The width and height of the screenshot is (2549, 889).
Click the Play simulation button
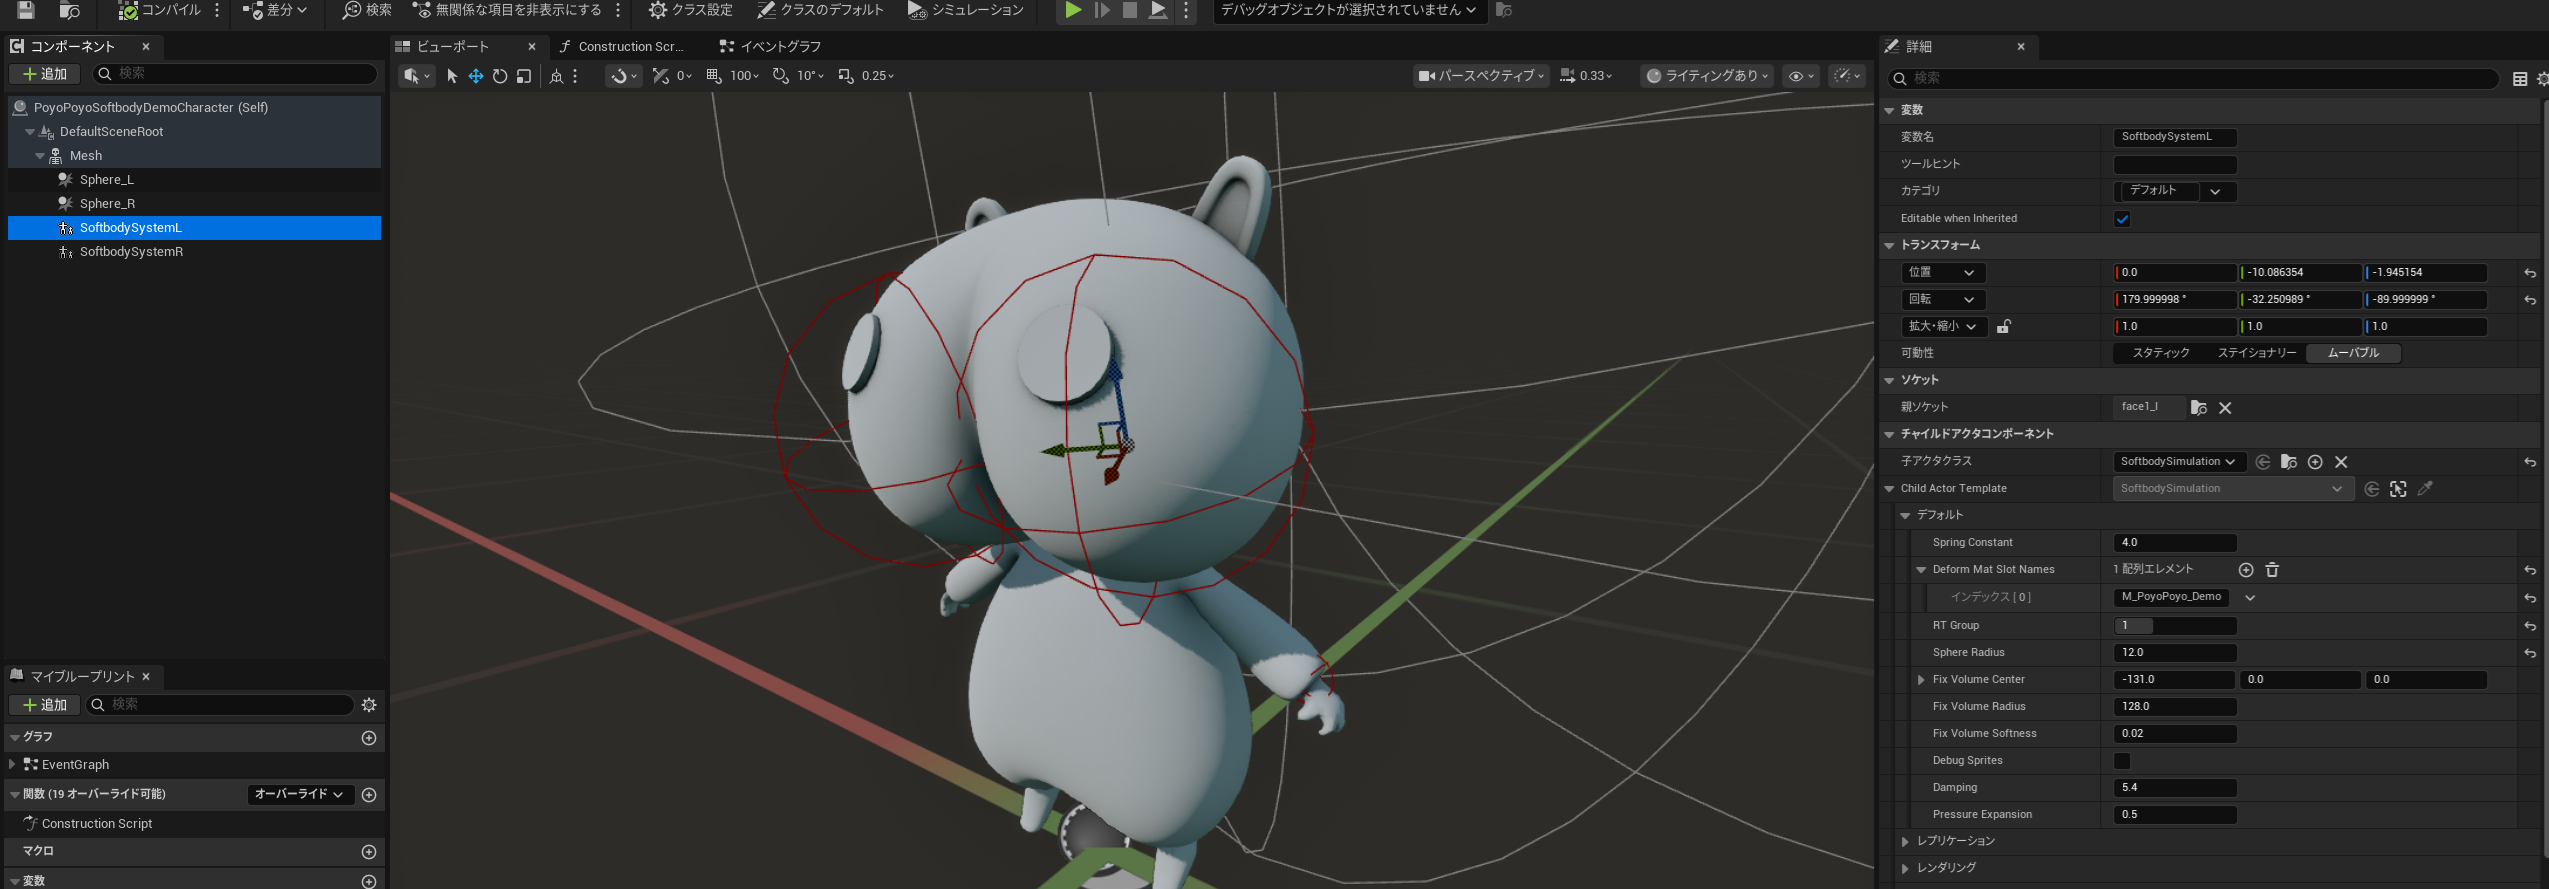(x=1072, y=10)
